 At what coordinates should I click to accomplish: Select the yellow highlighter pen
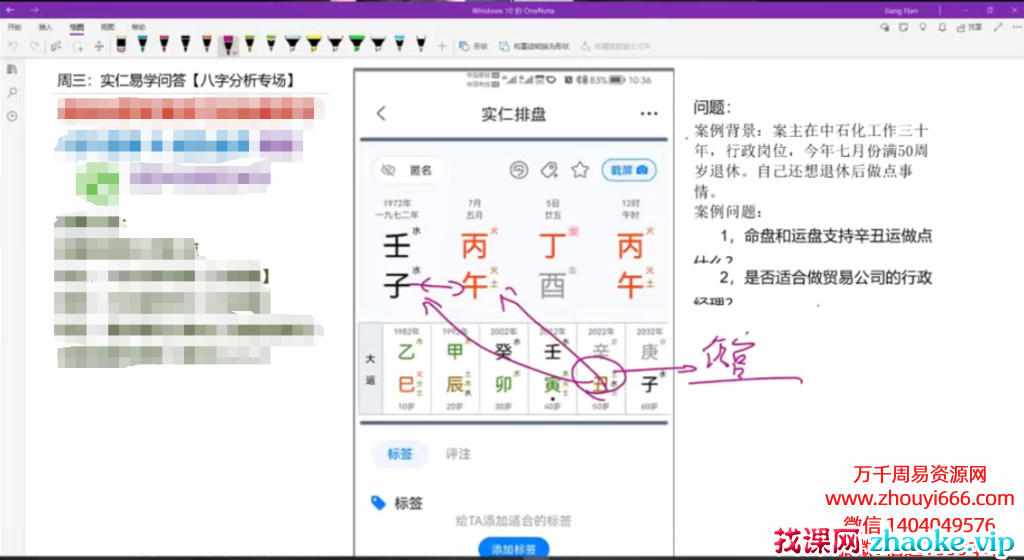tap(313, 45)
